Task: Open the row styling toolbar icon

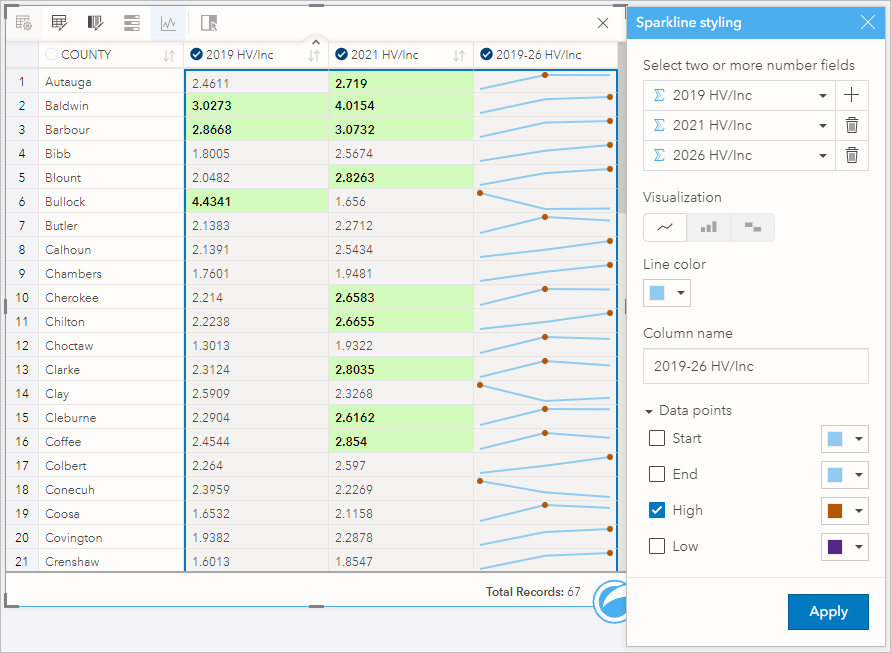Action: (x=132, y=23)
